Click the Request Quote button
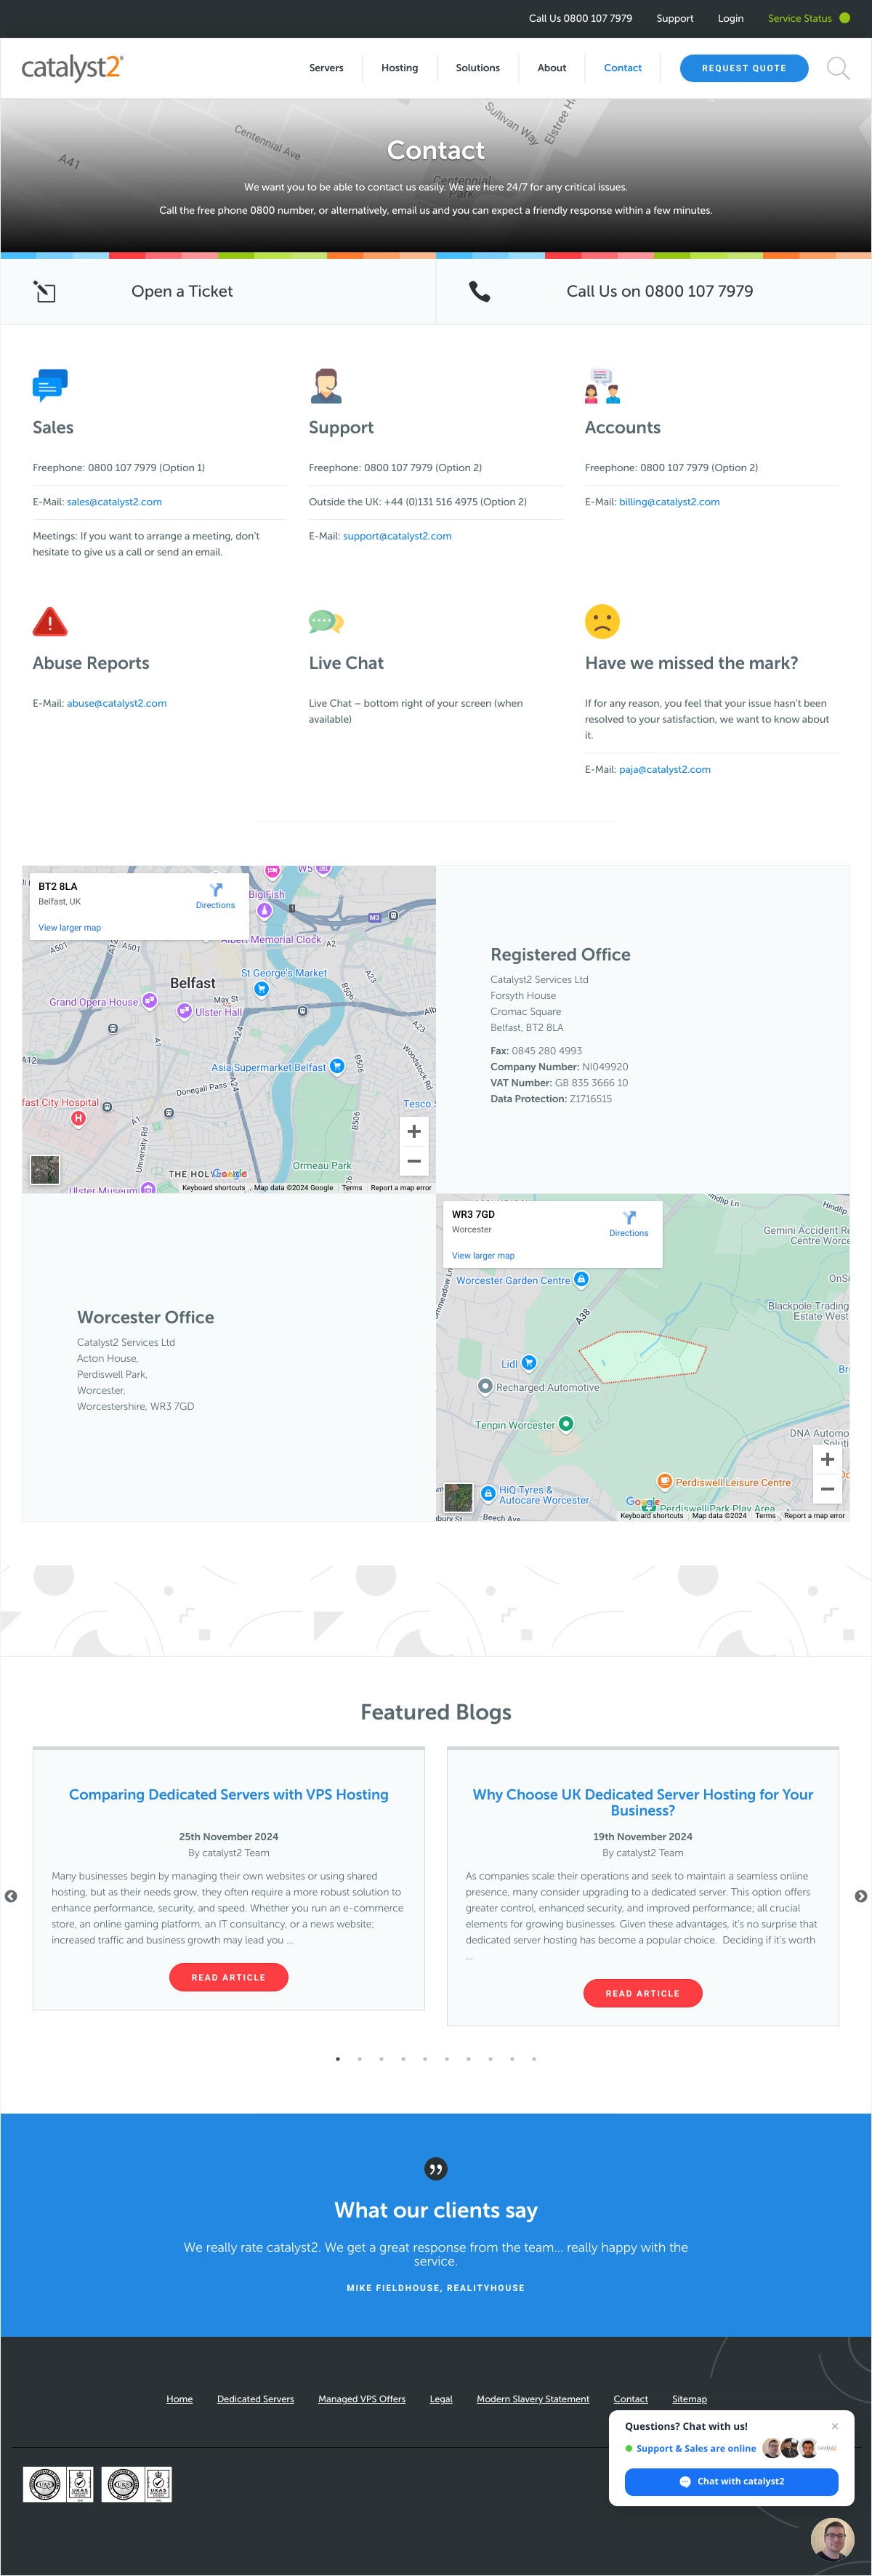872x2576 pixels. click(743, 68)
